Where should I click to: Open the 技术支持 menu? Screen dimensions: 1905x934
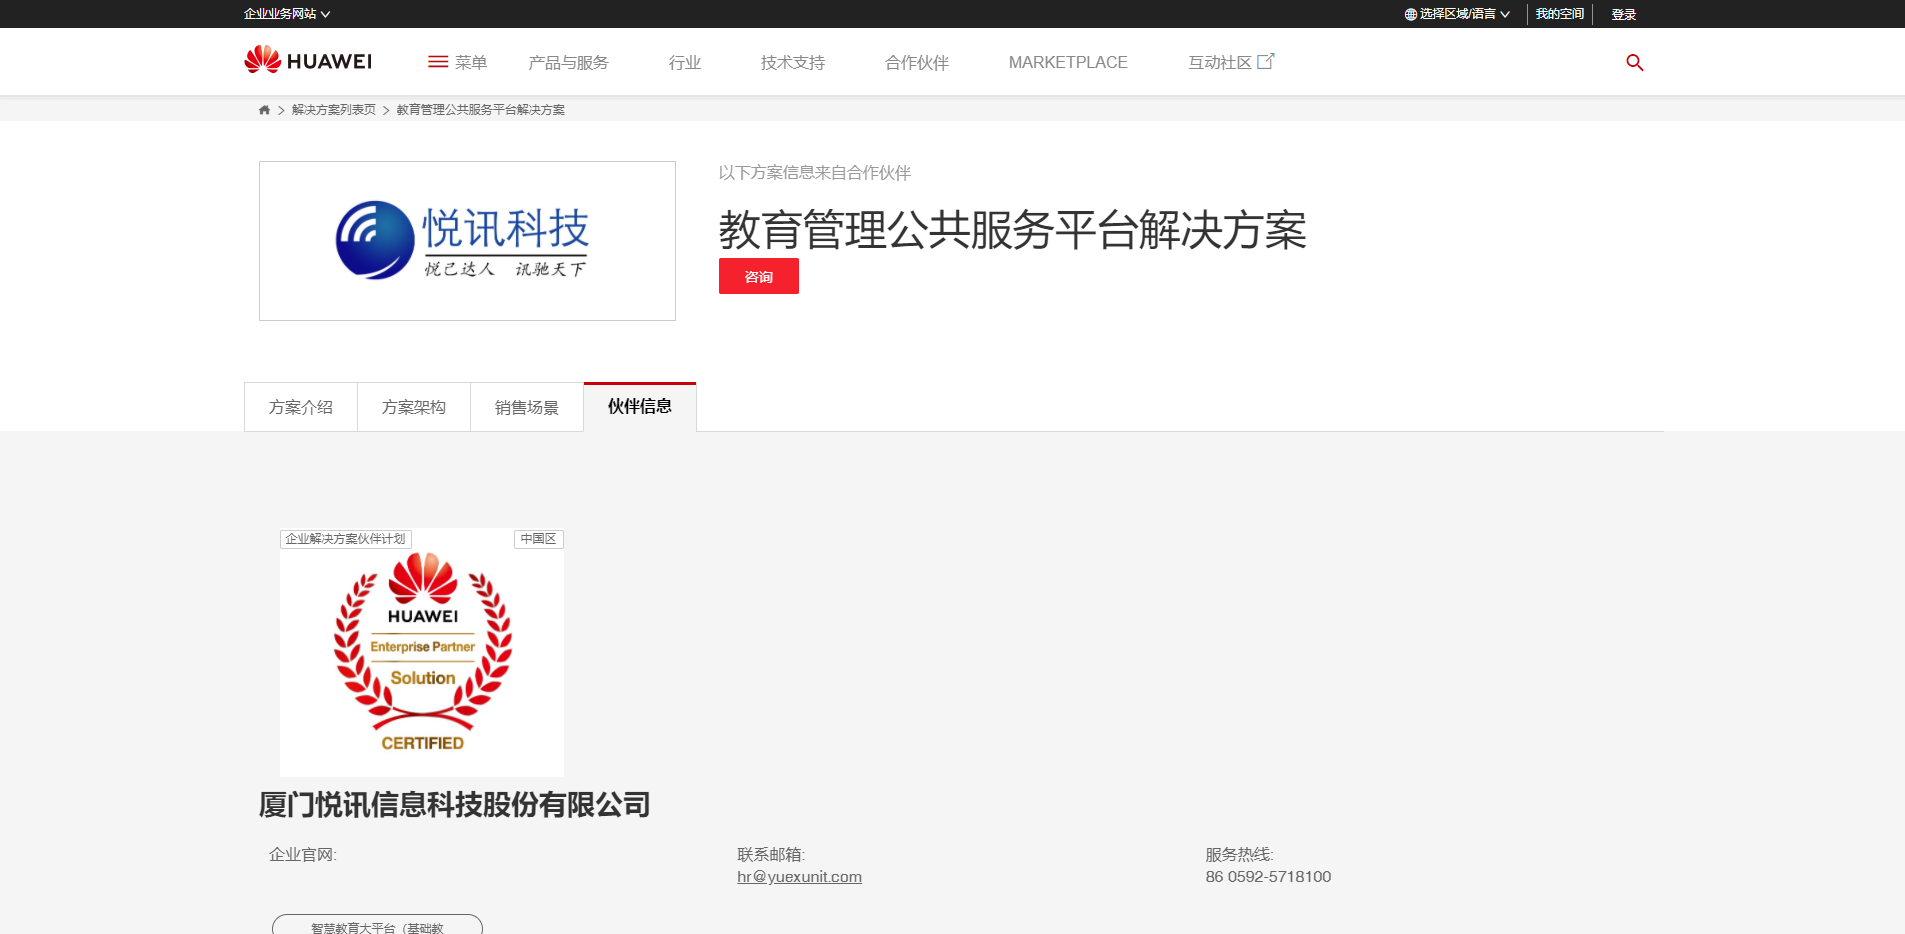(x=793, y=62)
